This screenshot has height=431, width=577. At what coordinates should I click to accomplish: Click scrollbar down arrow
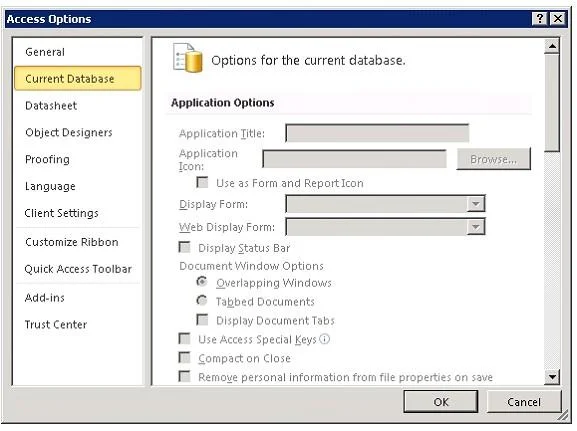552,377
